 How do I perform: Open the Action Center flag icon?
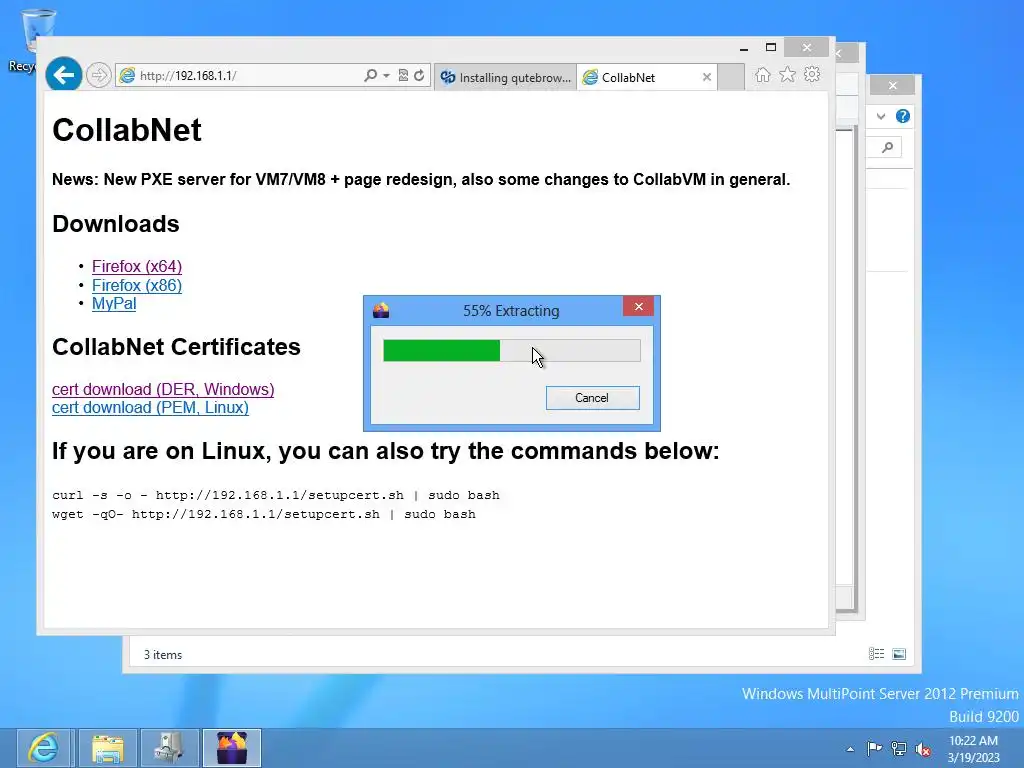point(874,749)
